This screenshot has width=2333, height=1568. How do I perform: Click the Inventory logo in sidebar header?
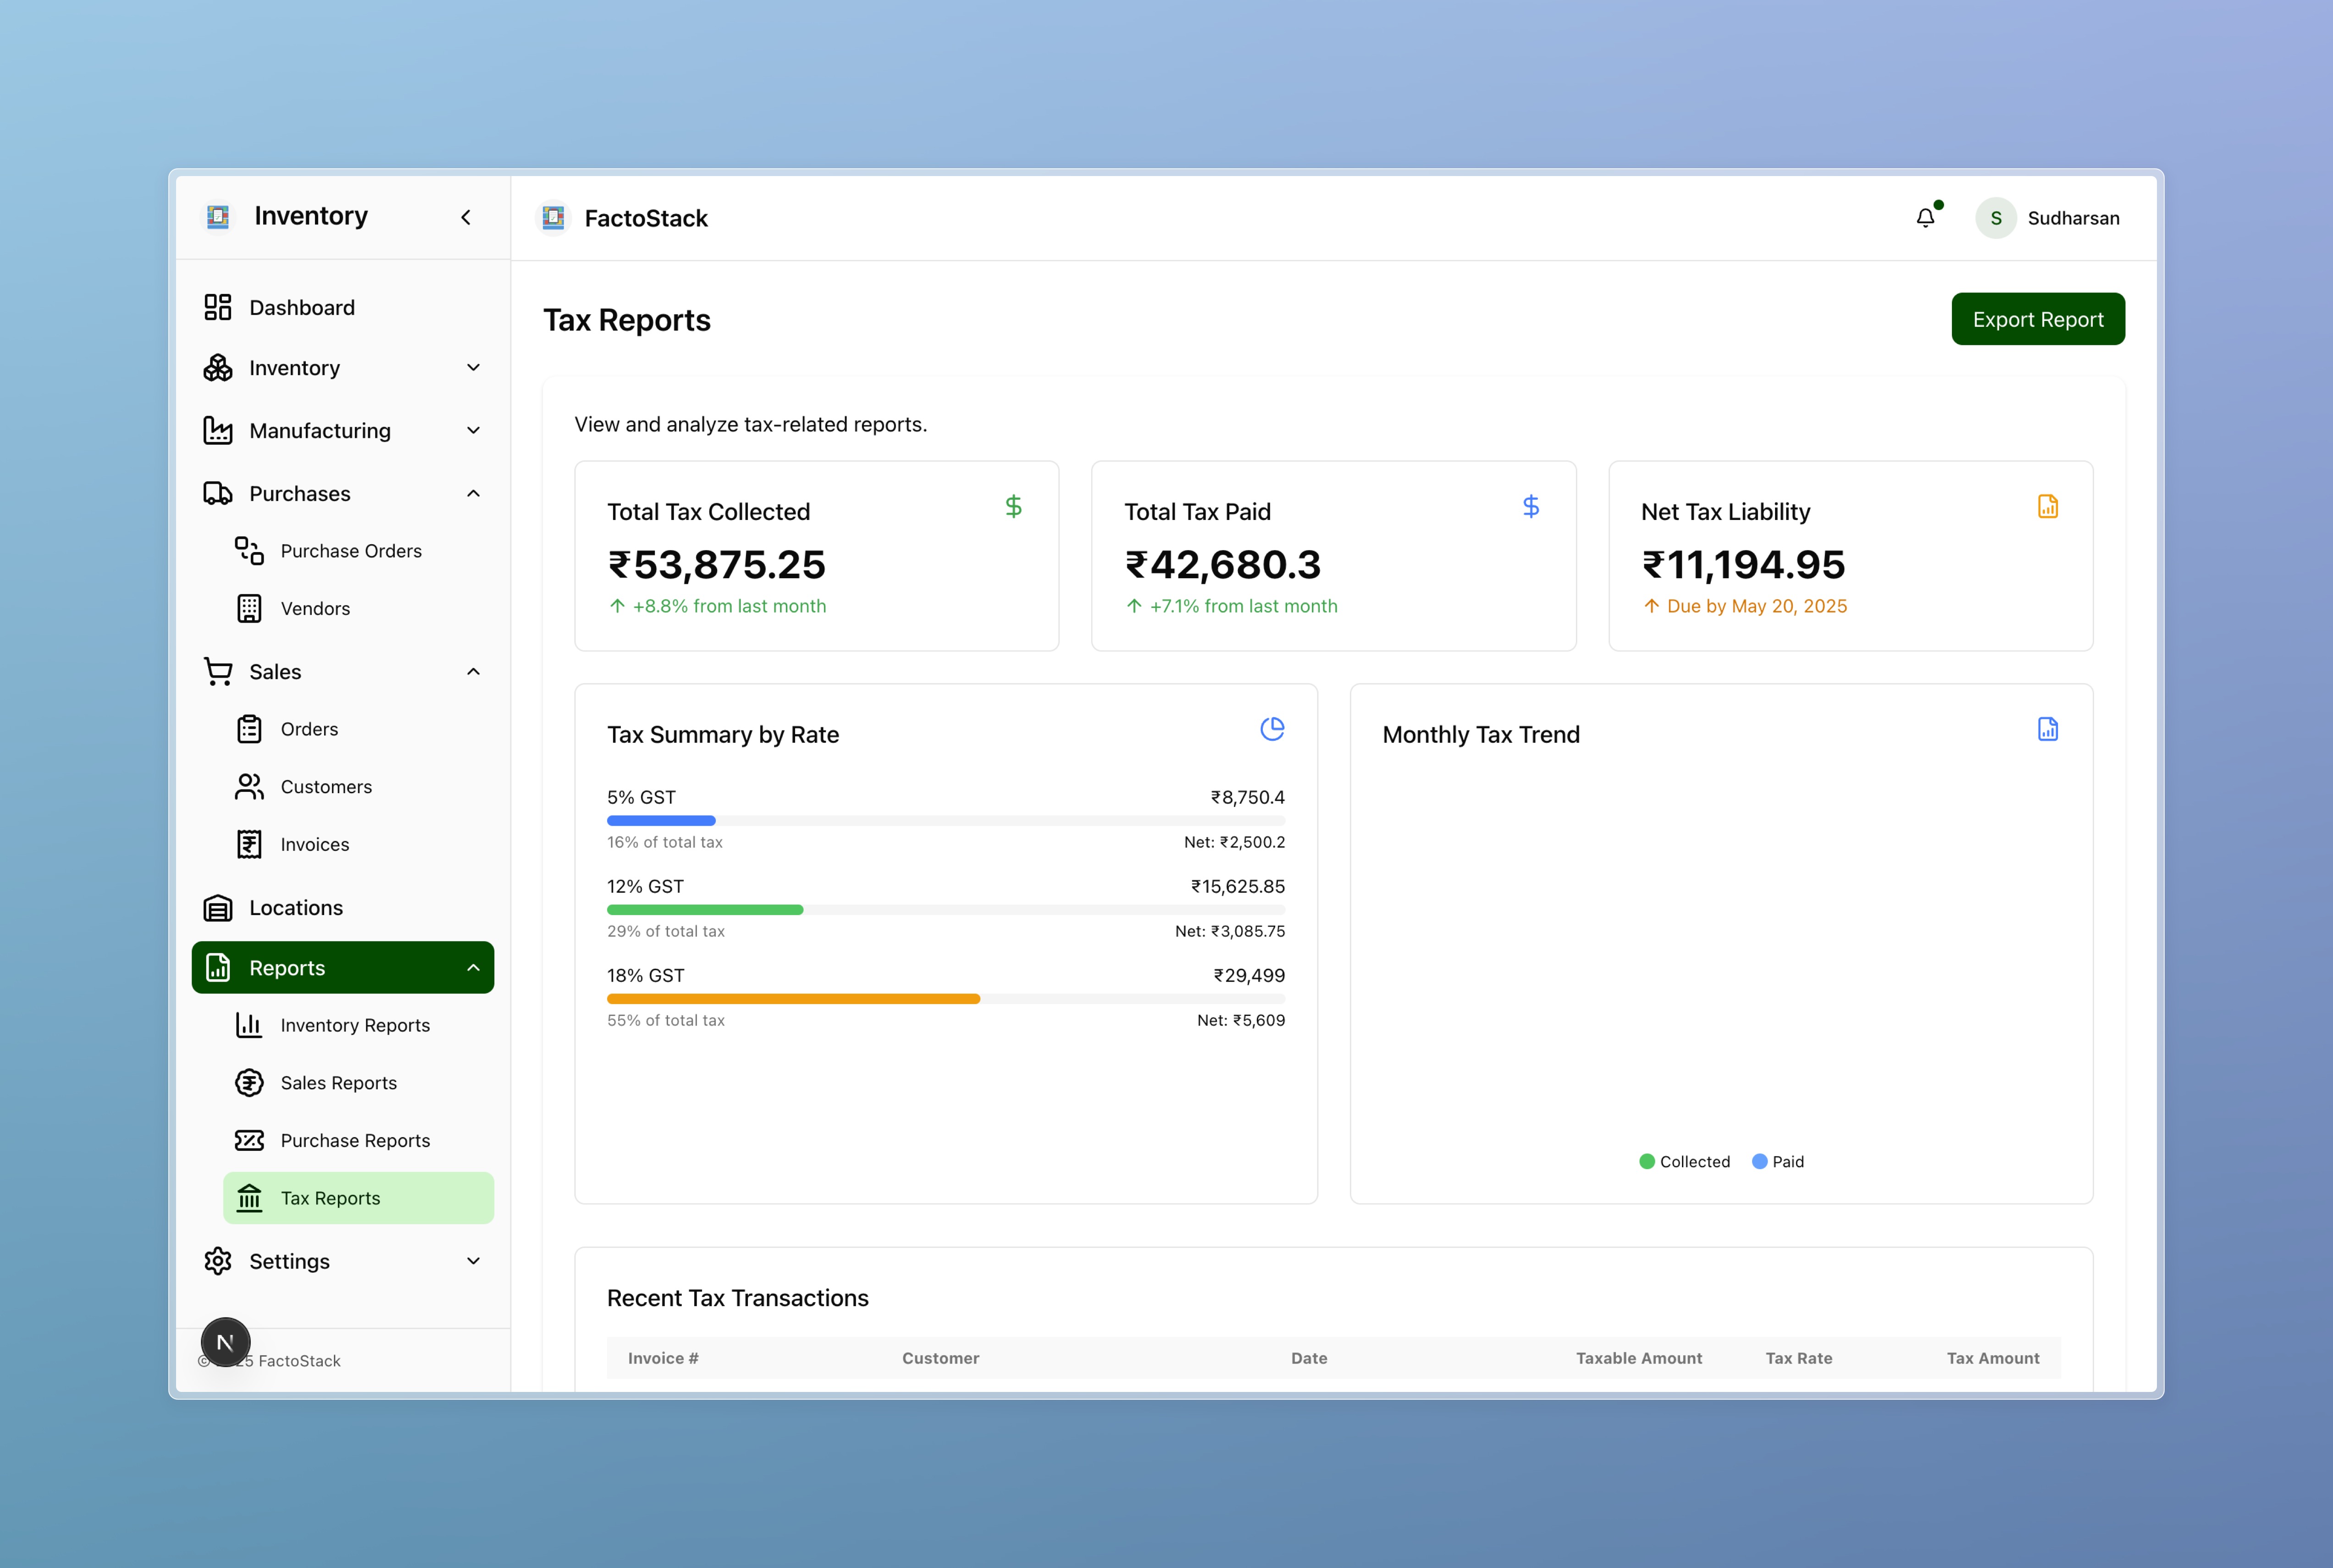(218, 216)
